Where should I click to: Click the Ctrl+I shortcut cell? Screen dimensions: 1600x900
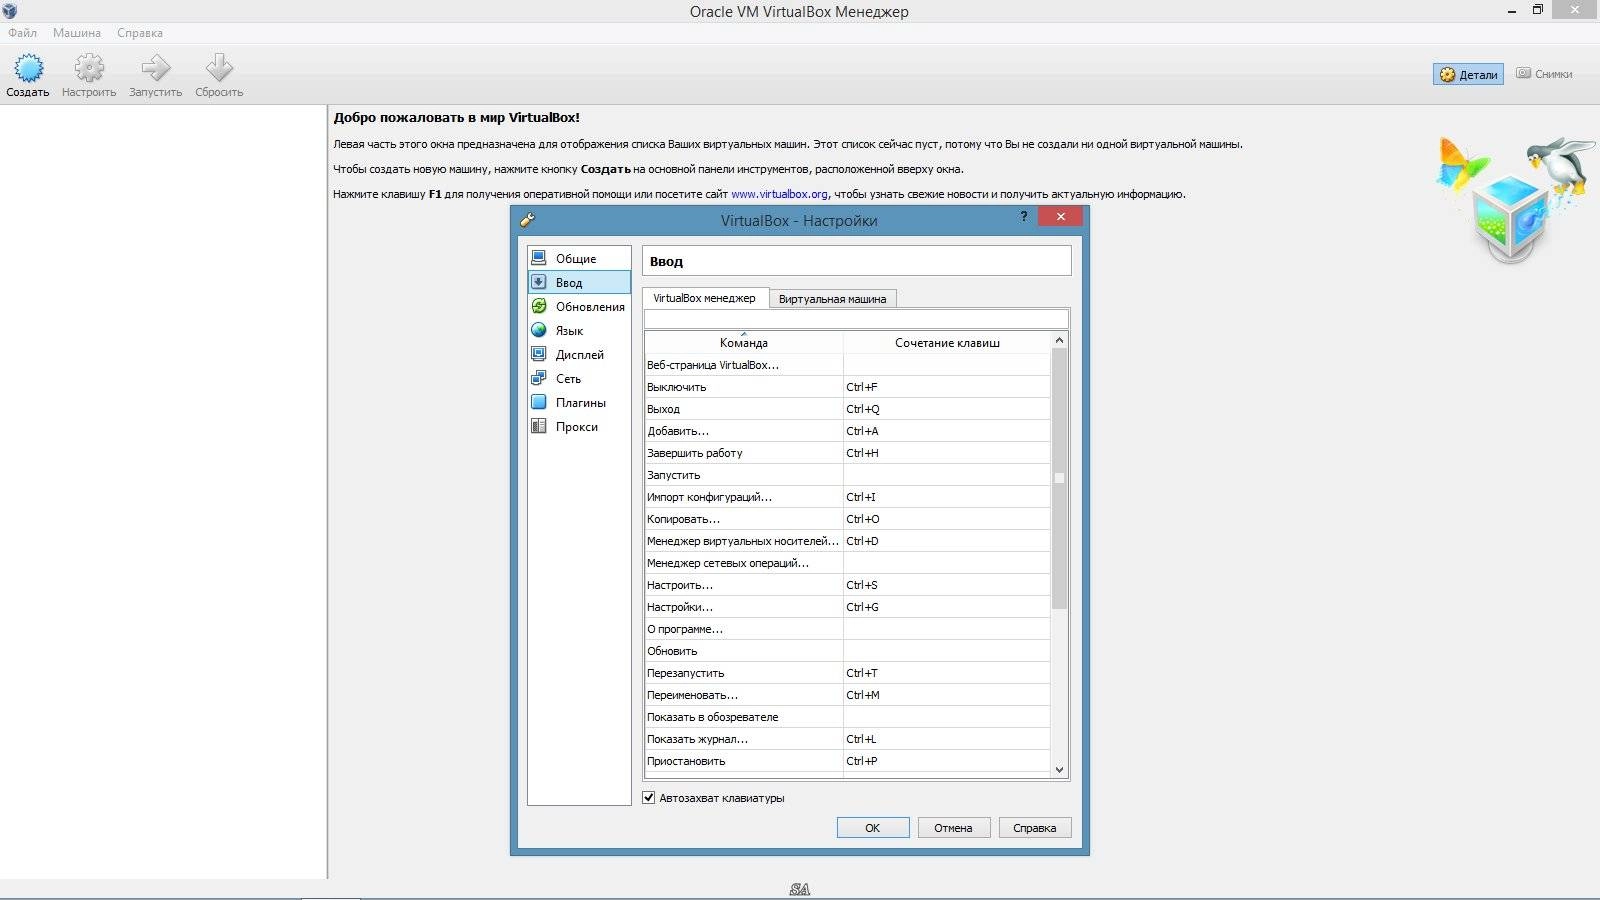click(947, 497)
